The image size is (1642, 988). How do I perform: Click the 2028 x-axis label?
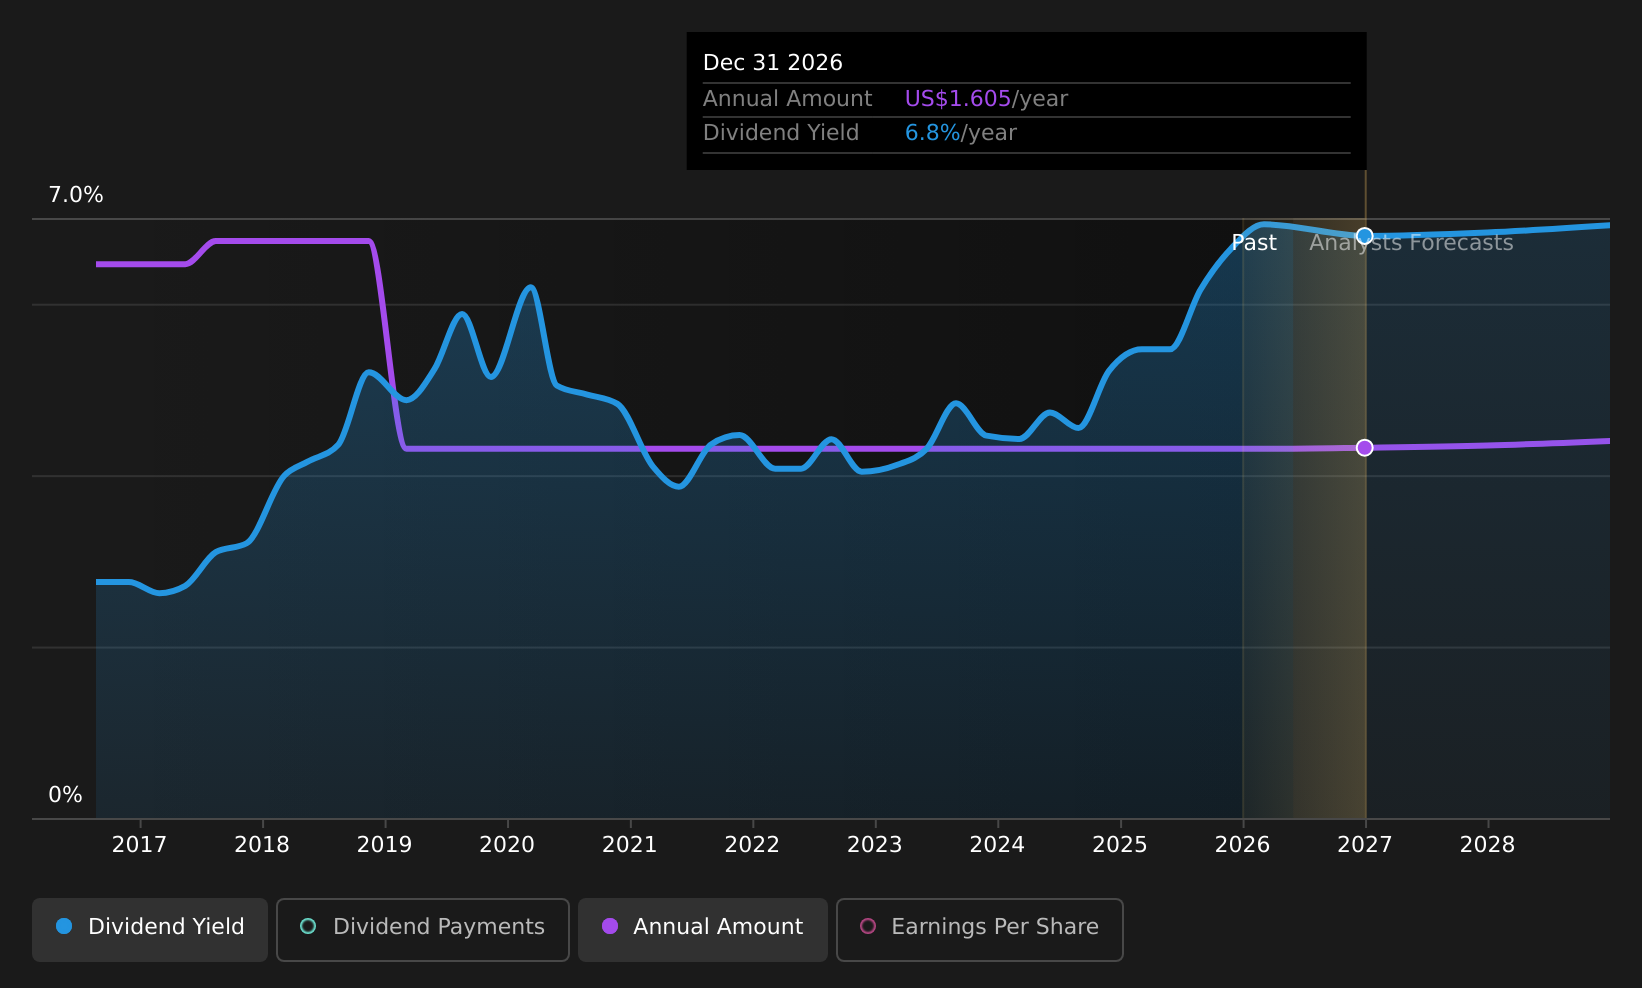[1487, 845]
